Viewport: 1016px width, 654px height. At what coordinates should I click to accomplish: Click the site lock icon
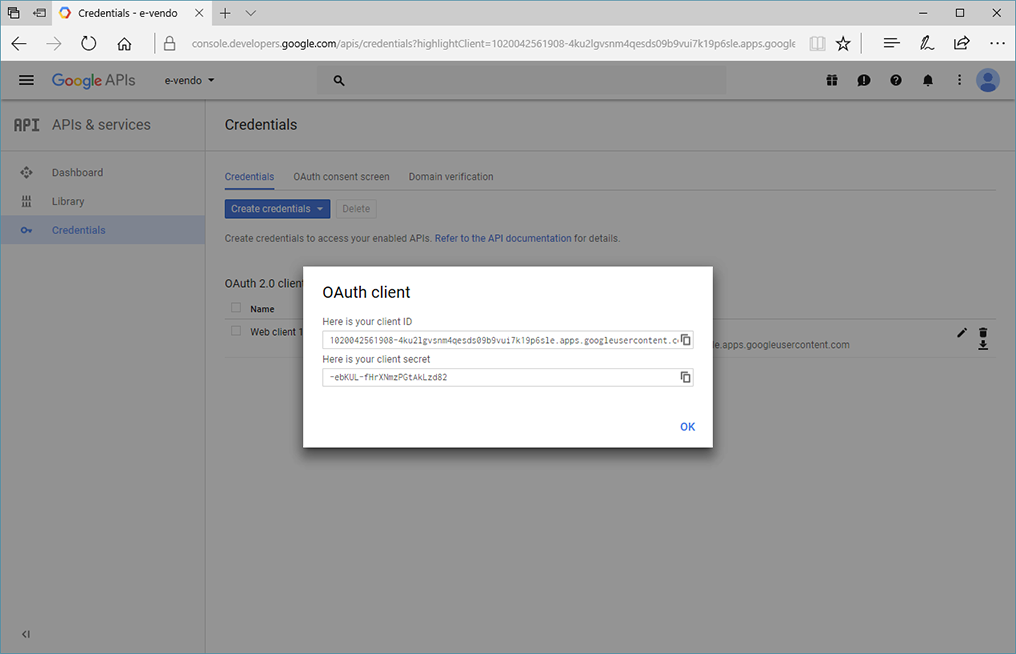[169, 43]
